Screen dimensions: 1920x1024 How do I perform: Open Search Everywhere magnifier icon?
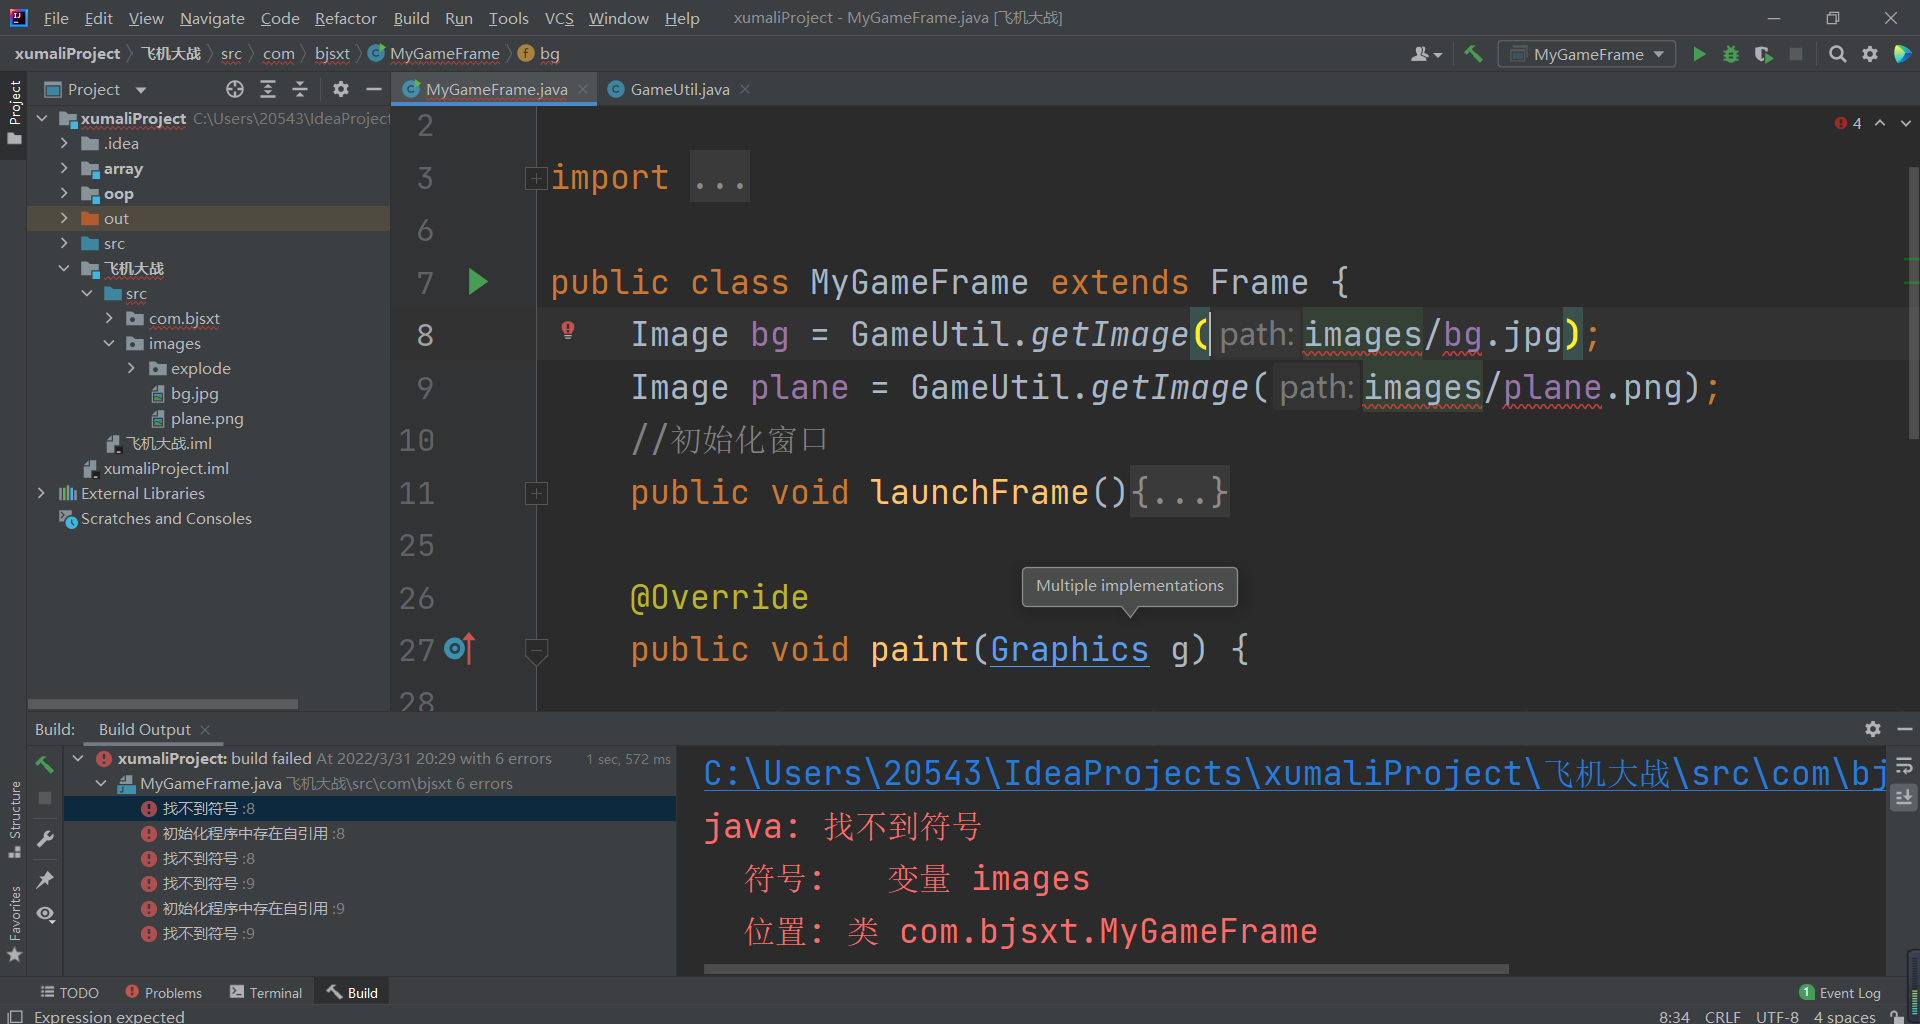[x=1837, y=54]
